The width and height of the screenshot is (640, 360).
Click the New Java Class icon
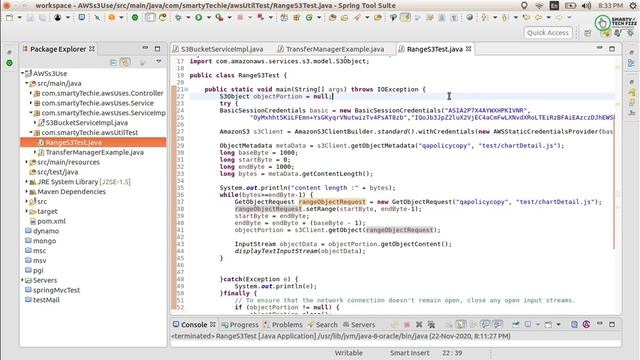tap(309, 18)
